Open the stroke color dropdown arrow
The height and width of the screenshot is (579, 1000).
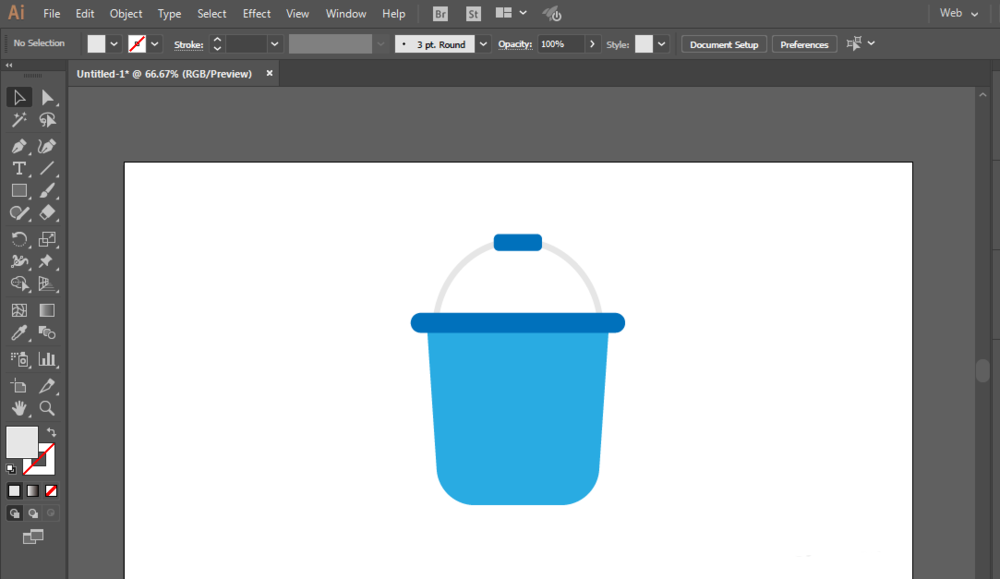coord(155,44)
